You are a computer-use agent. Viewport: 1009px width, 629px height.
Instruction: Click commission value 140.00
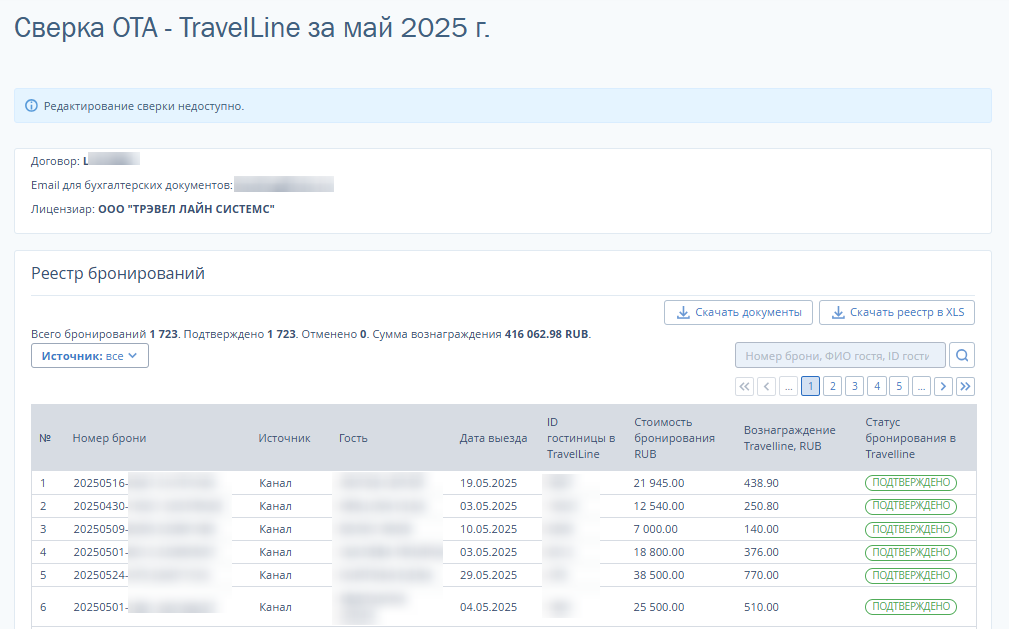coord(761,529)
